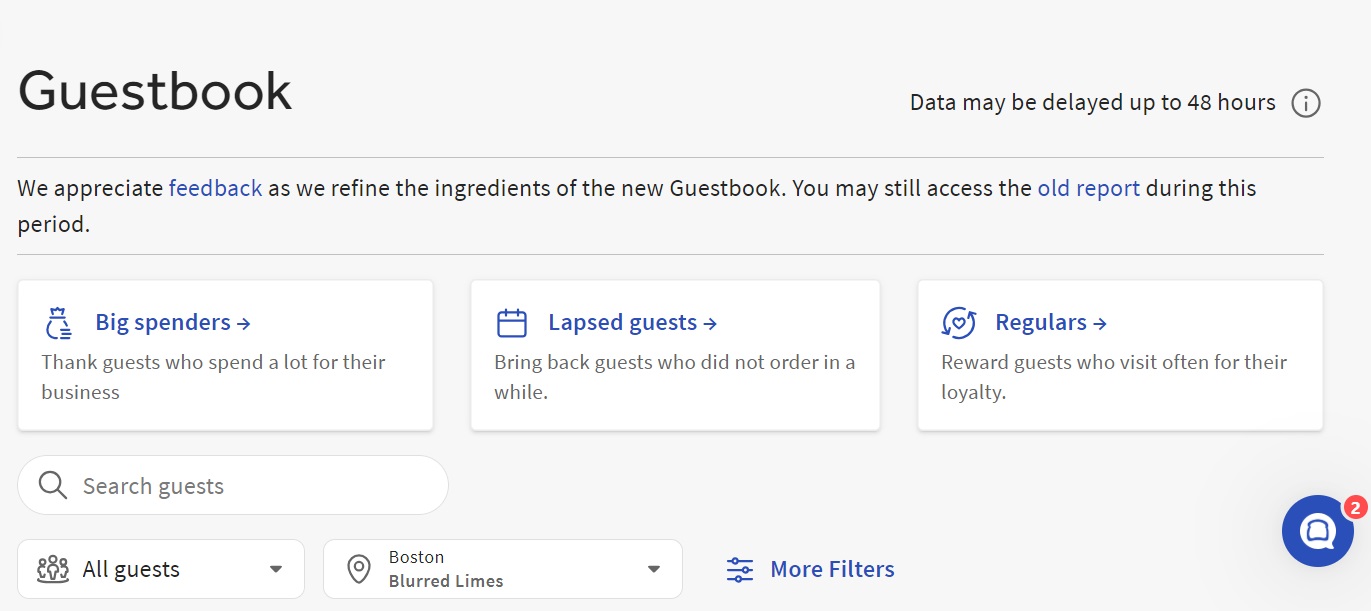
Task: Open the Boston Blurred Limes location dropdown
Action: (x=500, y=569)
